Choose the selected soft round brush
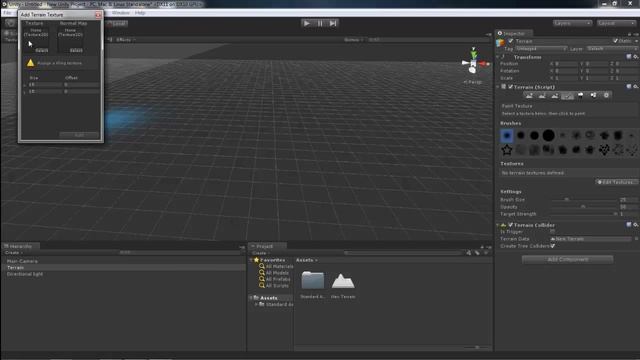 (x=507, y=136)
